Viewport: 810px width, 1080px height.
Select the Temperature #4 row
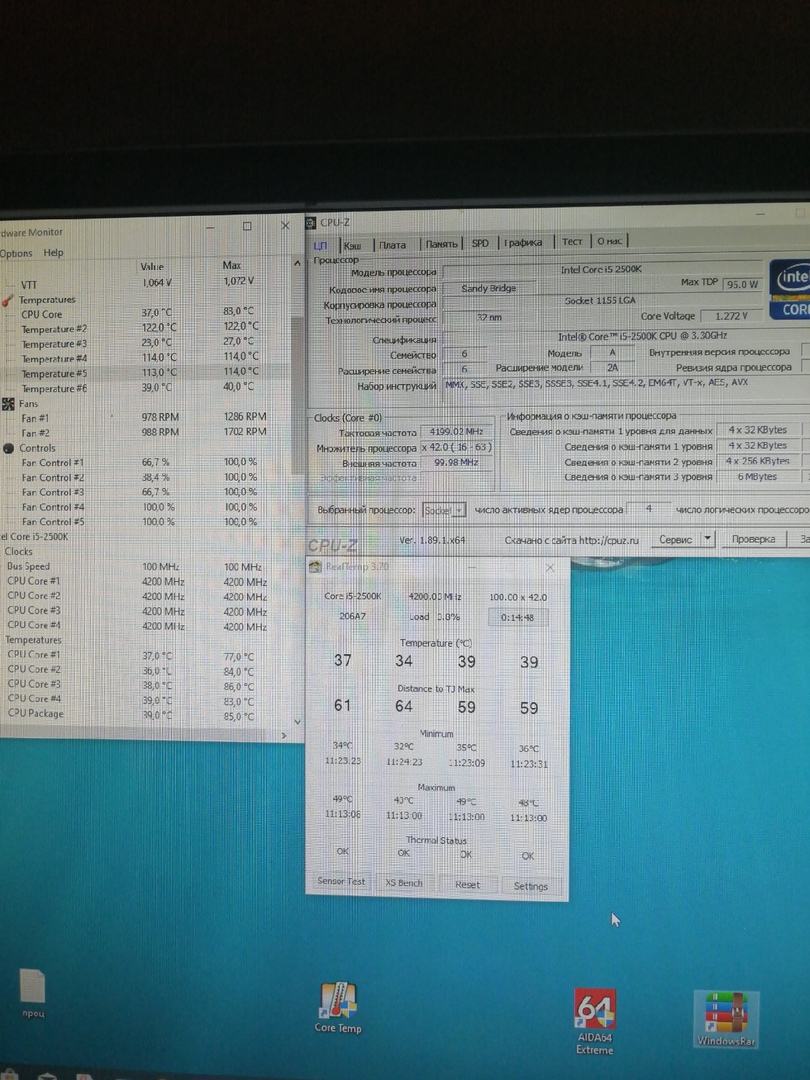(145, 357)
